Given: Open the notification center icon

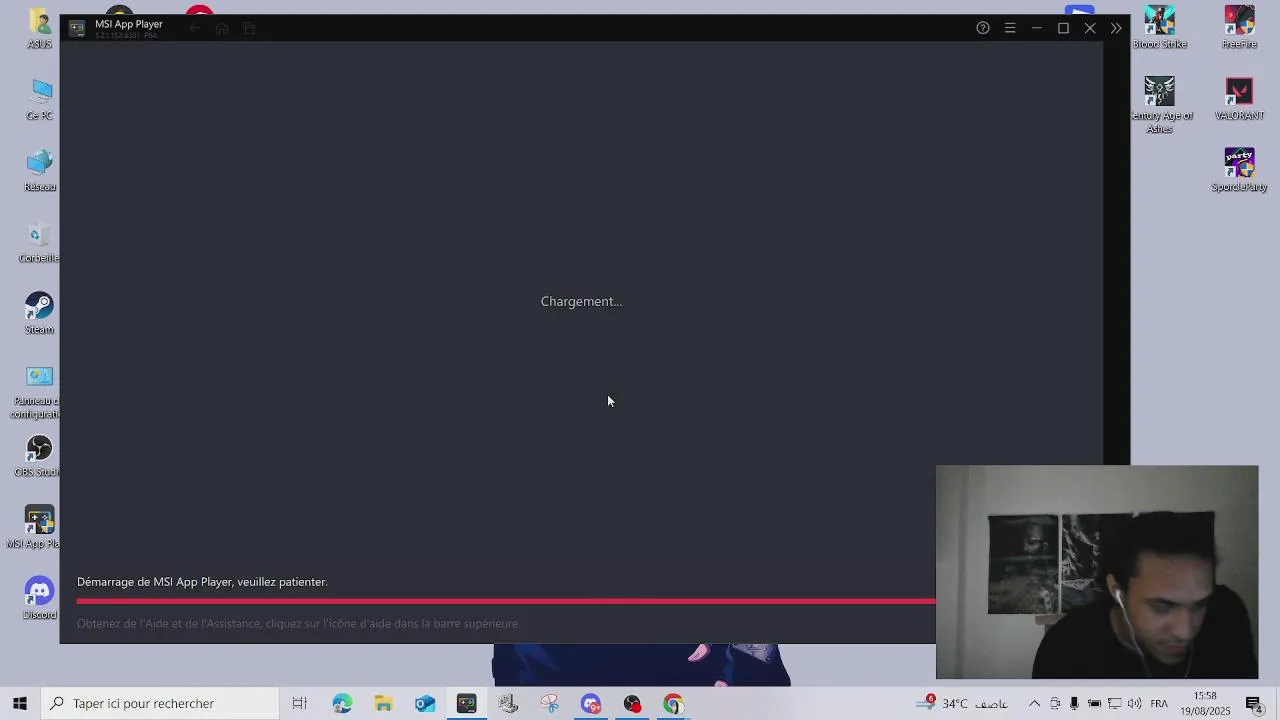Looking at the screenshot, I should point(1254,703).
